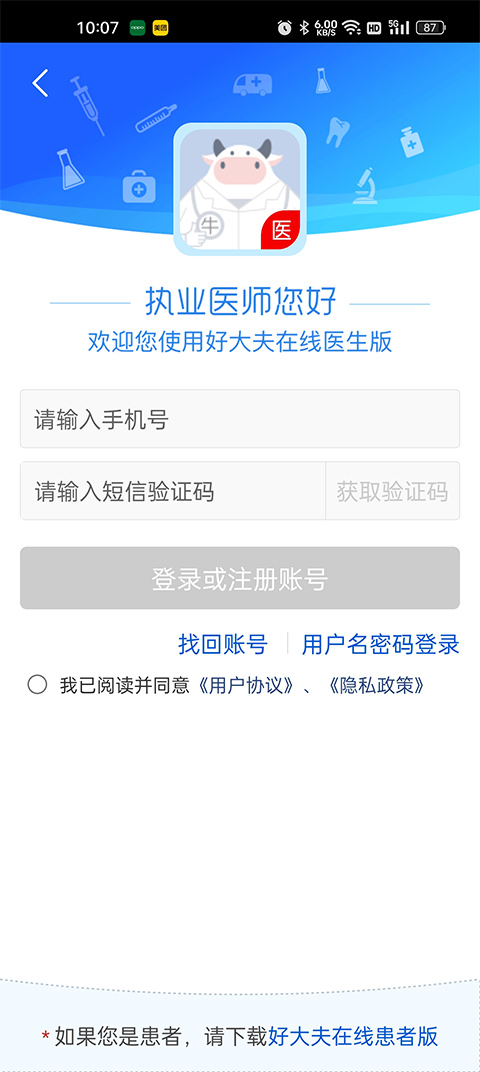Image resolution: width=480 pixels, height=1072 pixels.
Task: Focus the phone number input field
Action: [240, 419]
